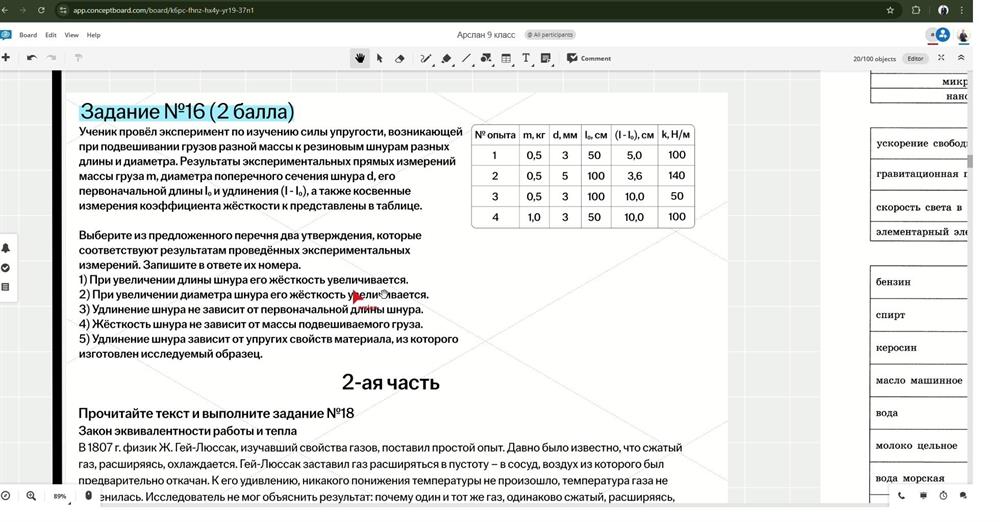1000x522 pixels.
Task: Select the Hand pan tool
Action: point(360,58)
